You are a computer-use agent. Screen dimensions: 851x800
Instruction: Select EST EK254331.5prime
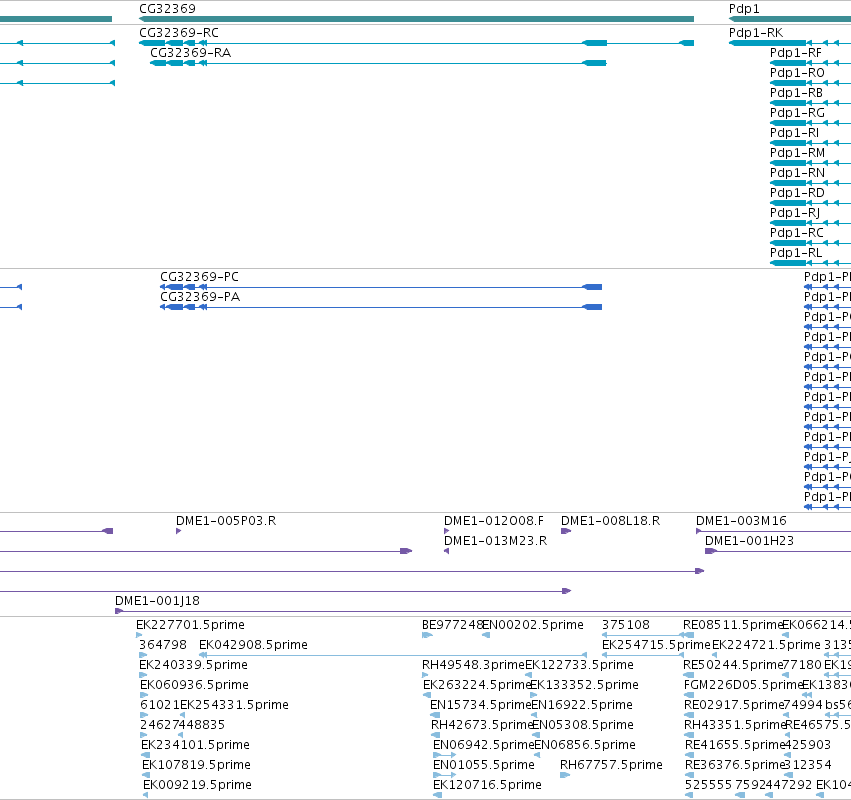click(234, 705)
